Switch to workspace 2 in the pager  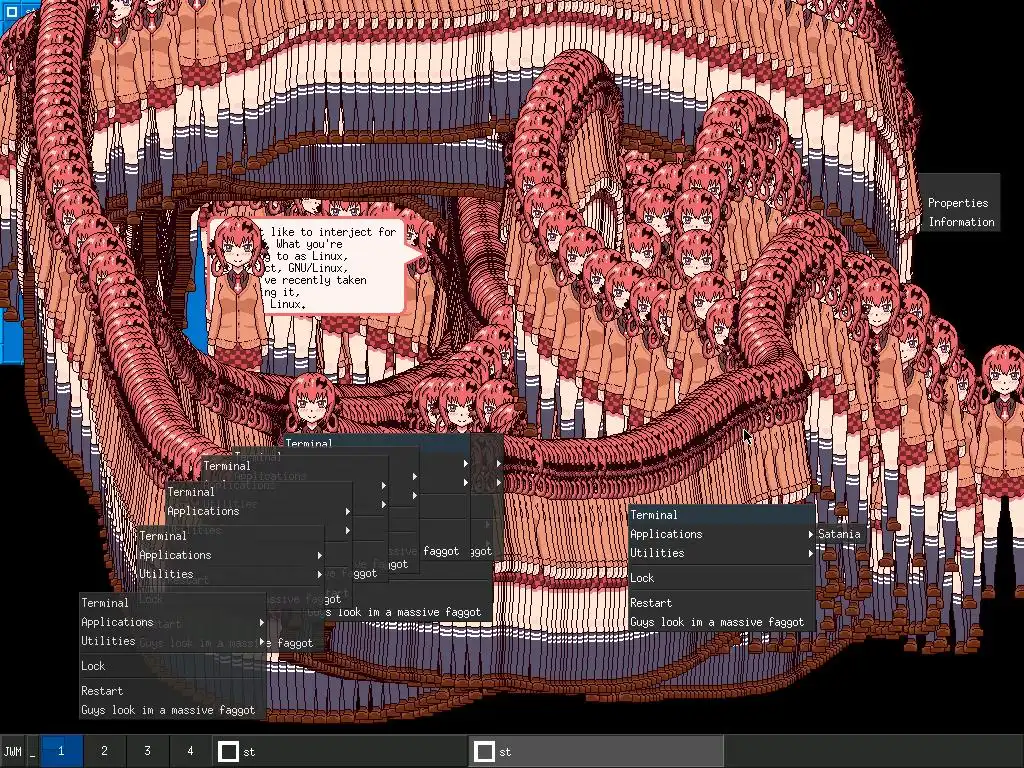[104, 751]
